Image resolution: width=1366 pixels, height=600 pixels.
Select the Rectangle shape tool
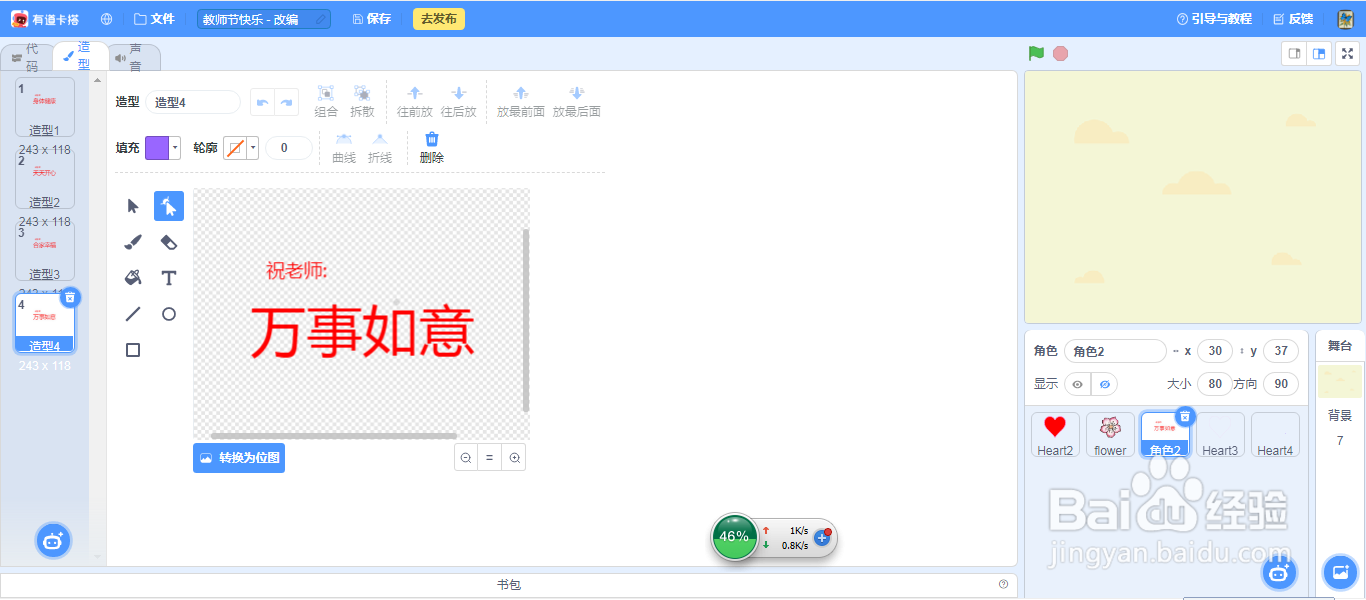(x=132, y=349)
